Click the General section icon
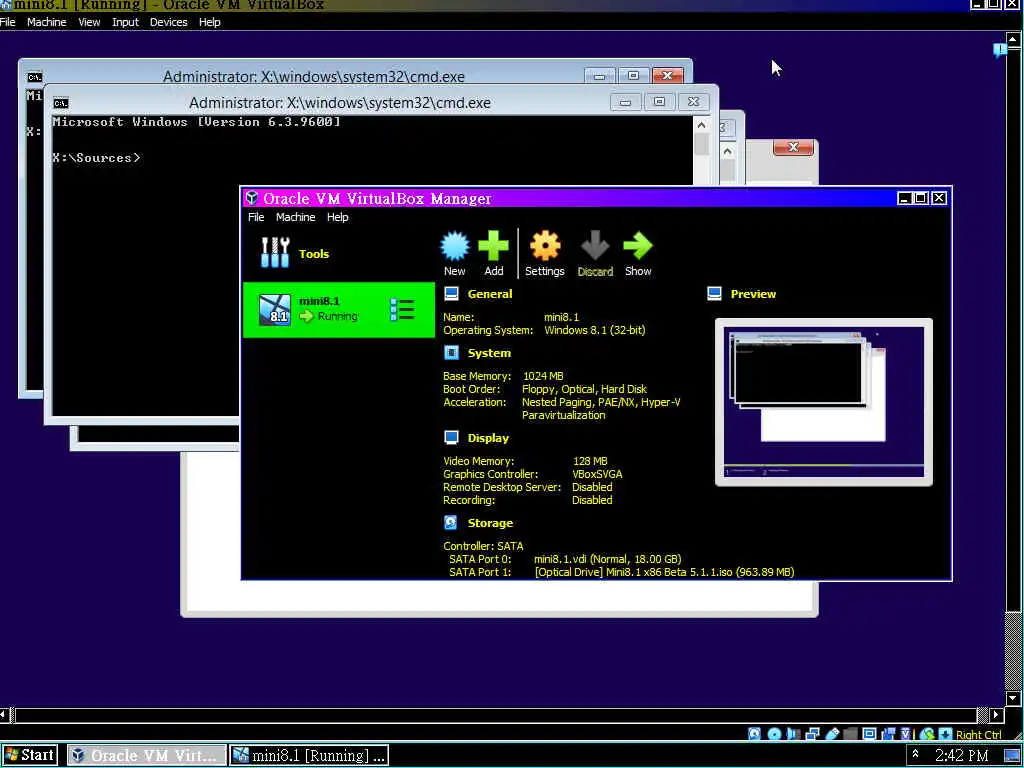 tap(451, 294)
